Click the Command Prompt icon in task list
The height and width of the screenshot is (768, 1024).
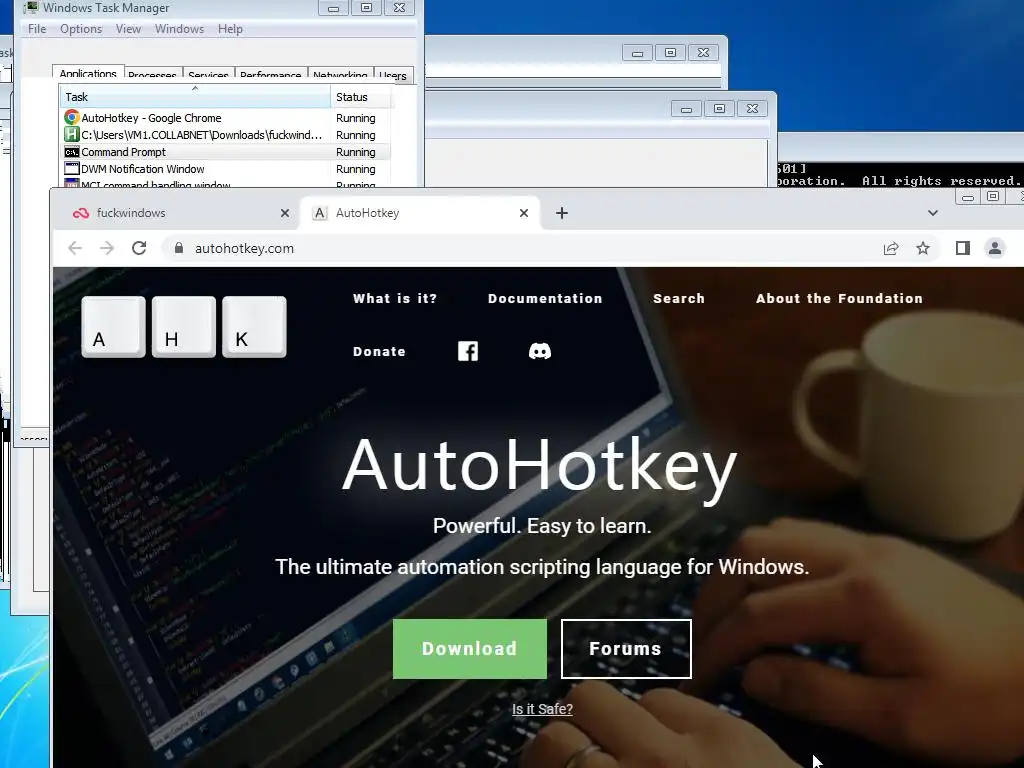[72, 152]
